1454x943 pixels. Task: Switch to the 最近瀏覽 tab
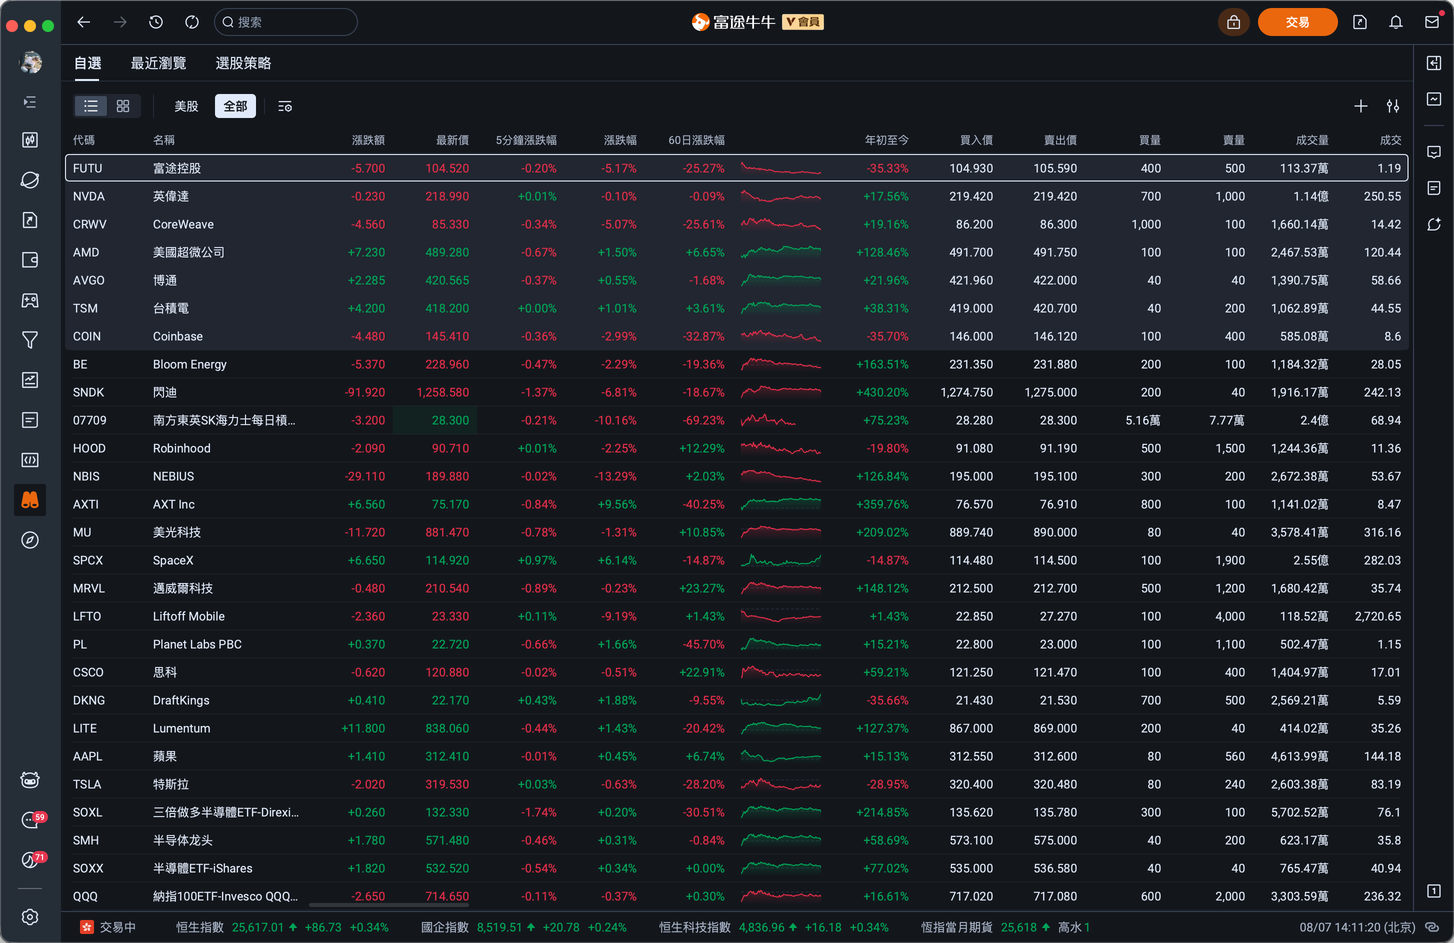pyautogui.click(x=158, y=63)
